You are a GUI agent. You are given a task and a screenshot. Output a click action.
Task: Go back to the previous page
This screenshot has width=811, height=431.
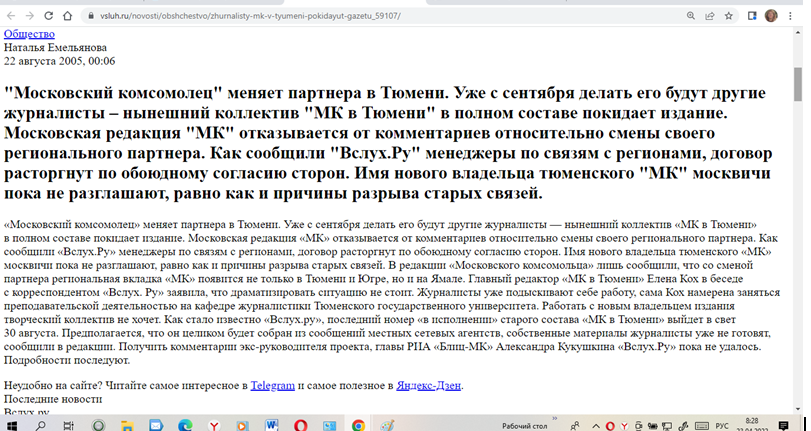pos(11,16)
